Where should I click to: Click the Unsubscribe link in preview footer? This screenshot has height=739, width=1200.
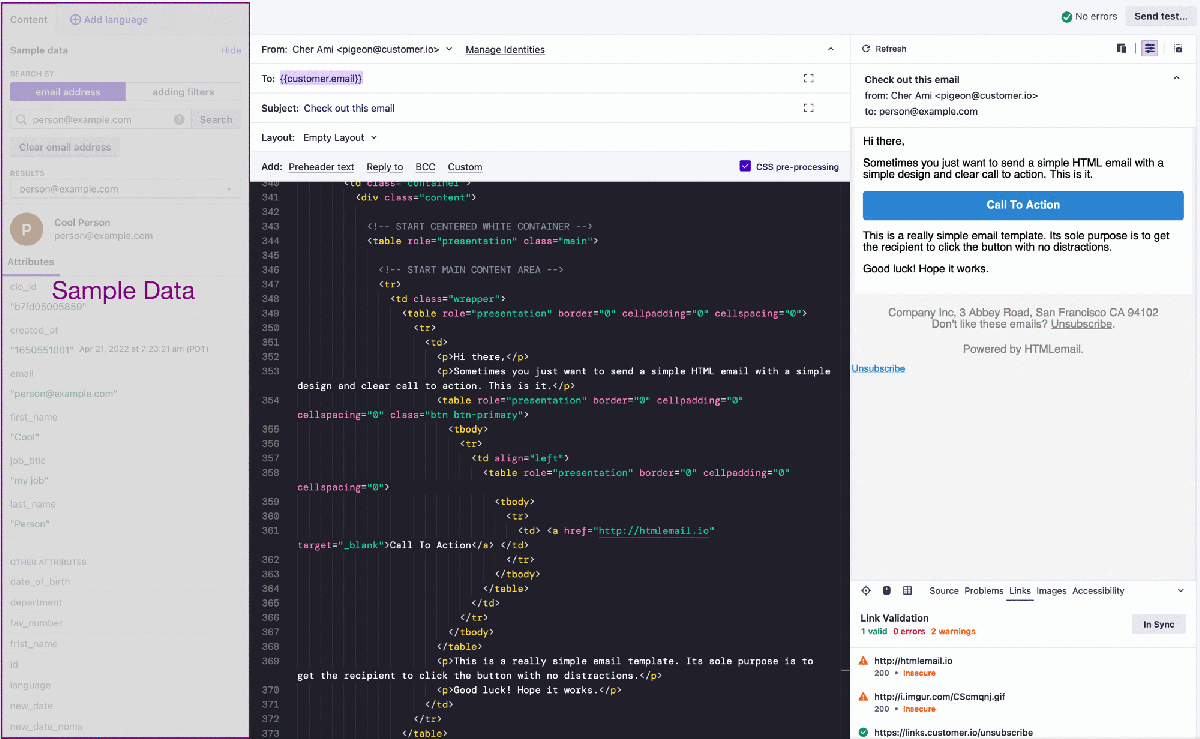[1081, 324]
